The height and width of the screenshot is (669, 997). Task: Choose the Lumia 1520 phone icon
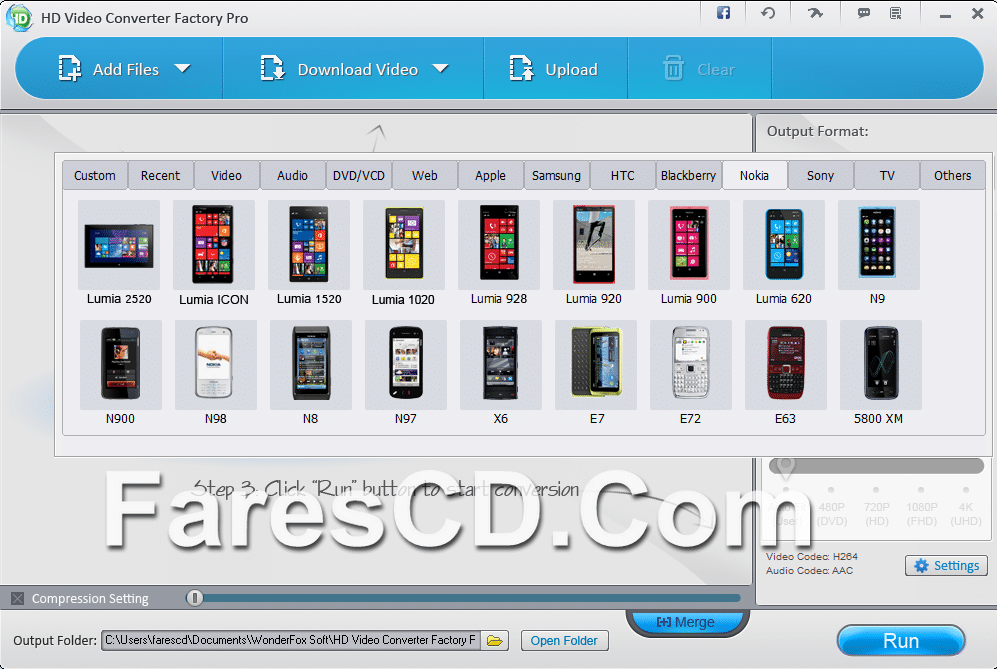[x=309, y=245]
